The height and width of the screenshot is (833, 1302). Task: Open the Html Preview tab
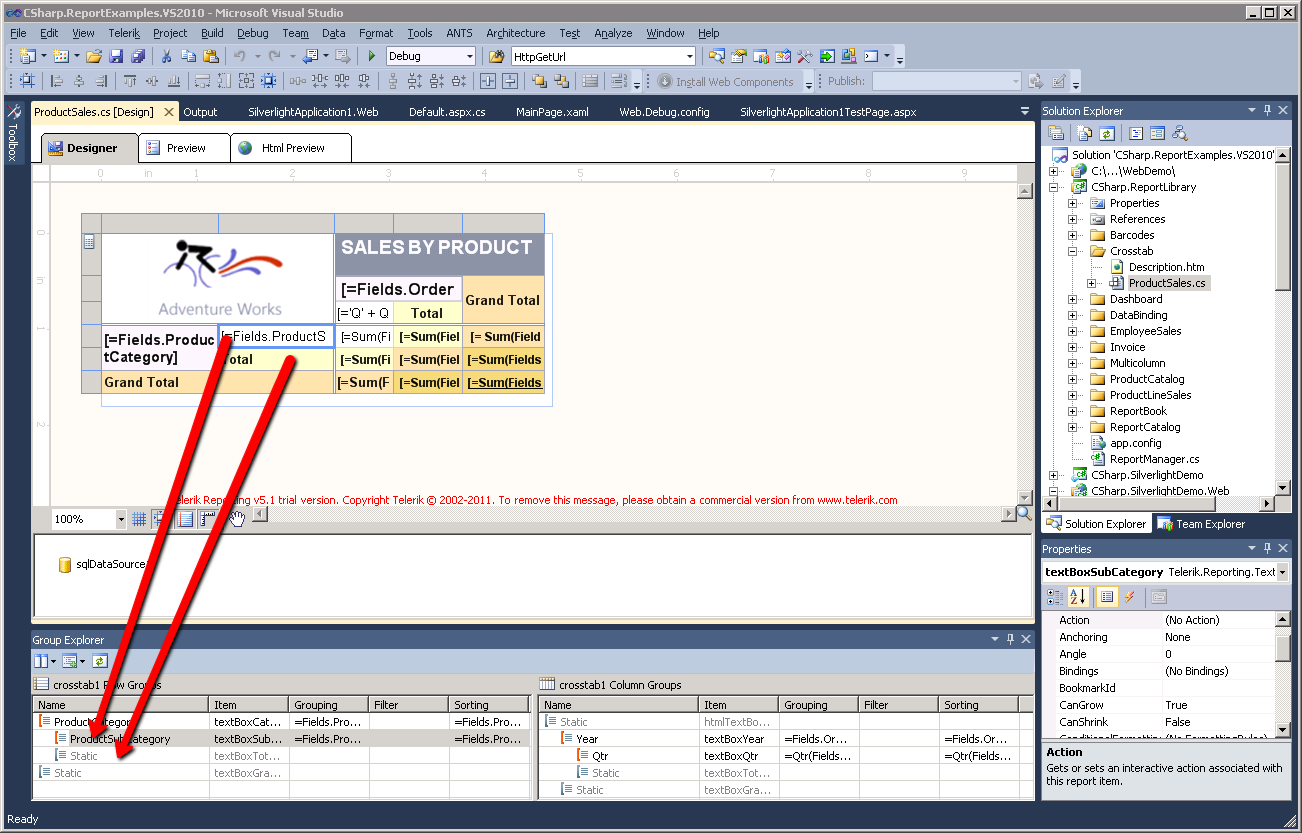pos(292,148)
